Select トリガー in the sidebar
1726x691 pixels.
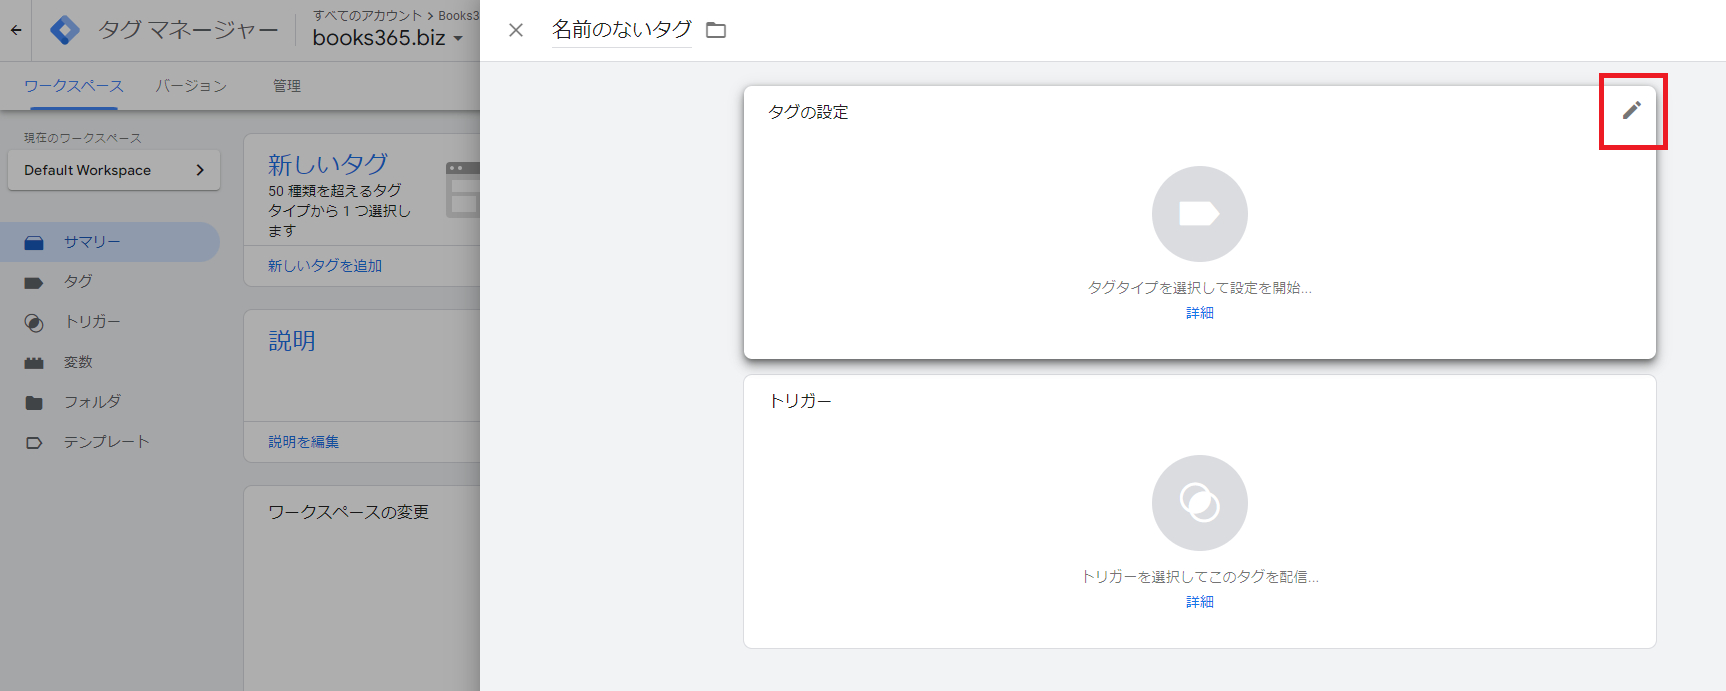point(110,322)
